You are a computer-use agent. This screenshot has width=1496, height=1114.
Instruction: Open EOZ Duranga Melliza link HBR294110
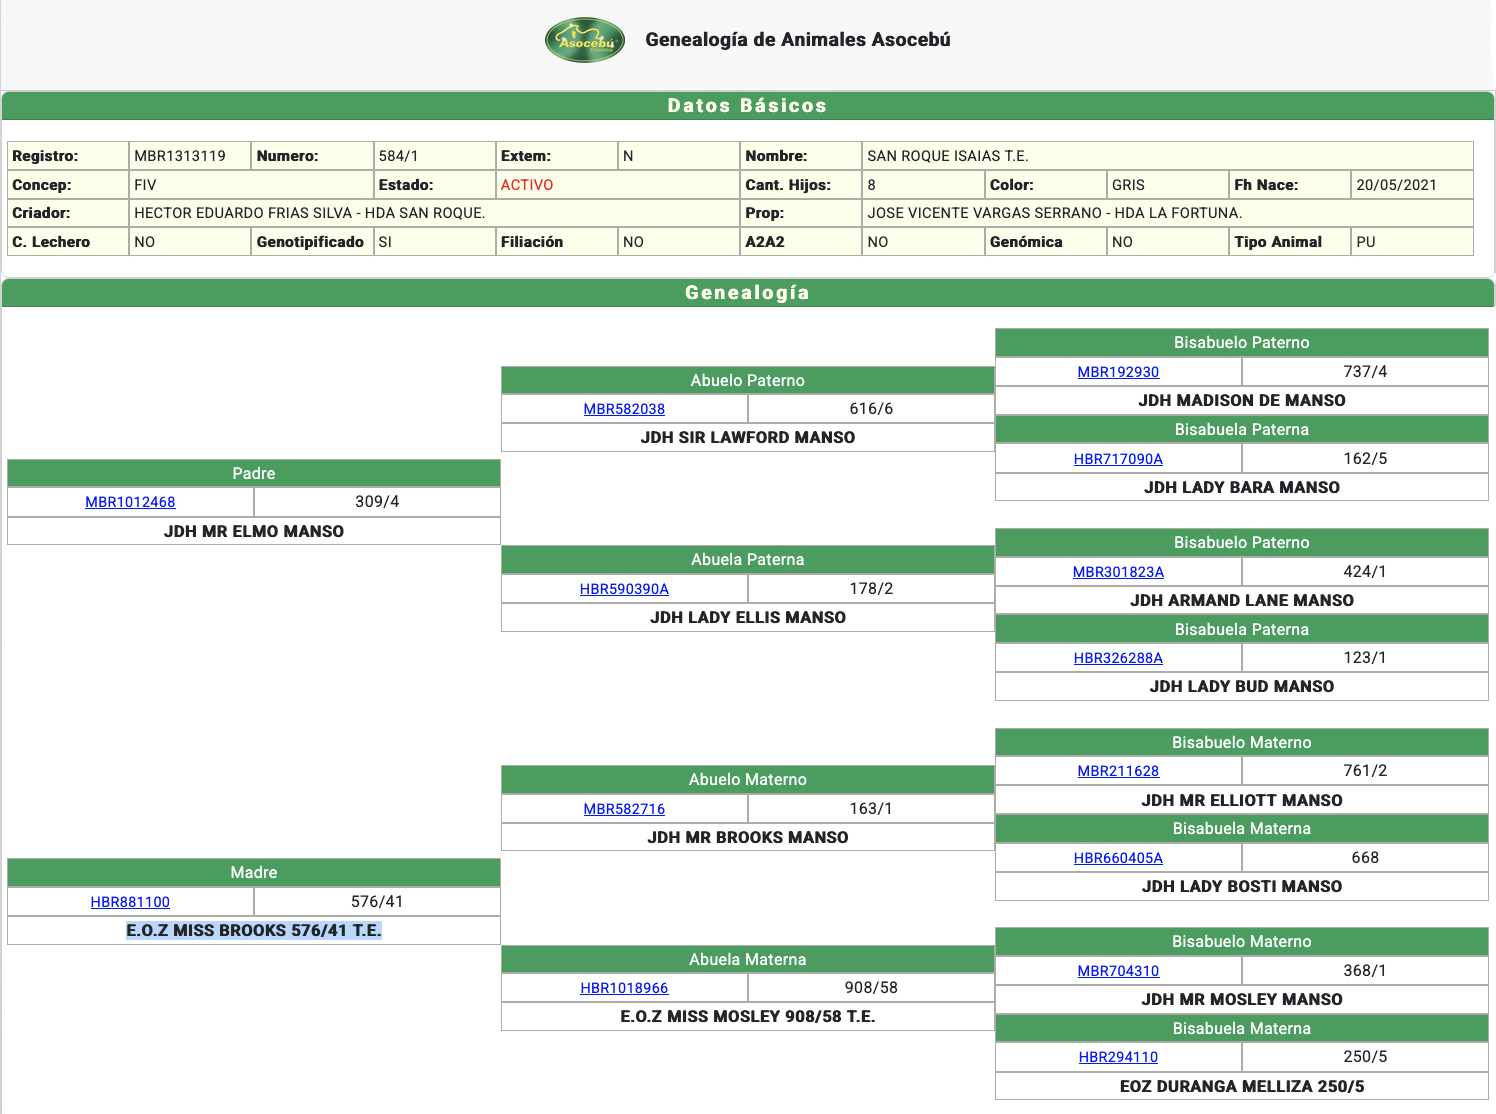point(1118,1057)
